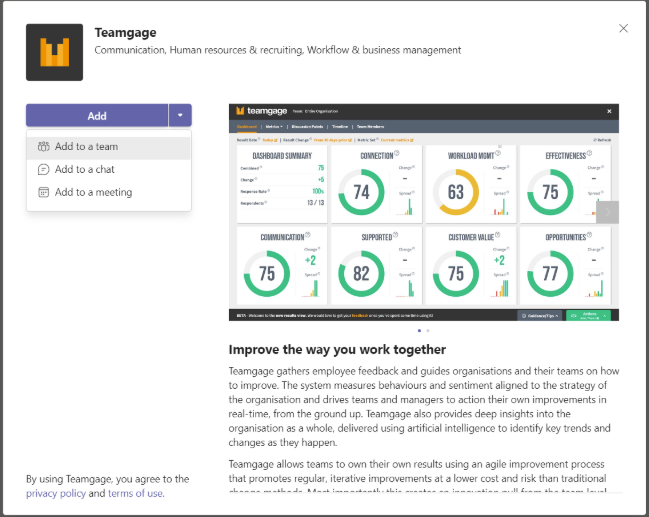Click the X icon inside the screenshot preview
Image resolution: width=649 pixels, height=517 pixels.
click(x=609, y=111)
